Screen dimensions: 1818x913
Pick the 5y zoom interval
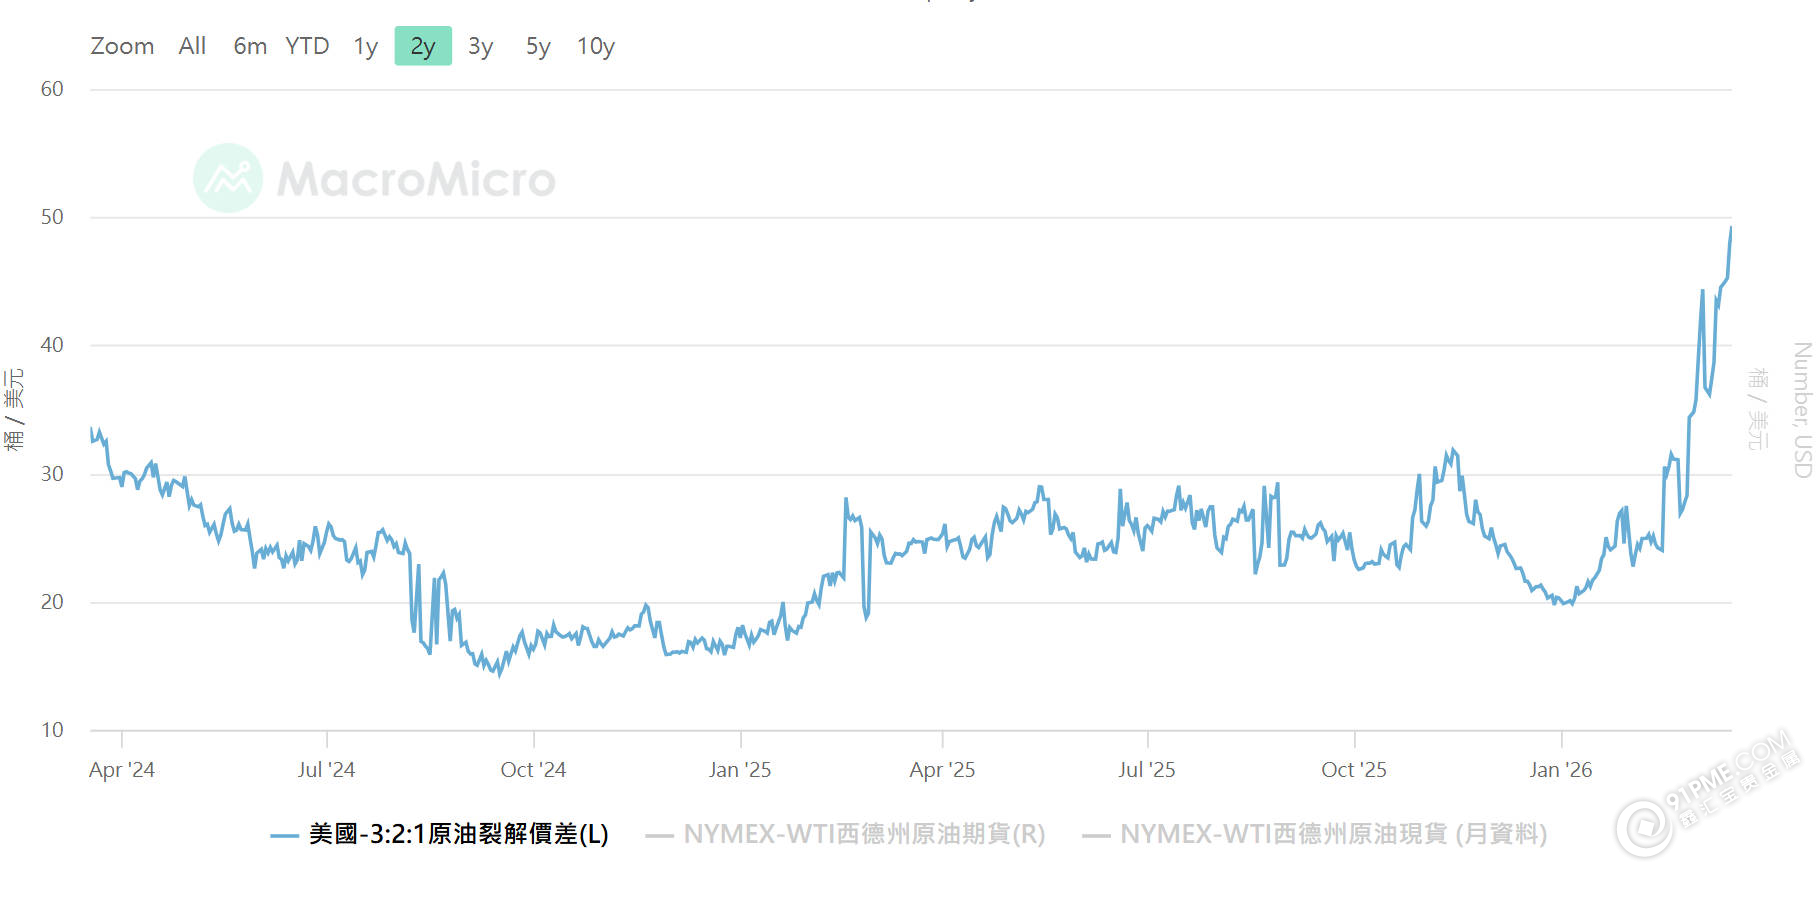tap(537, 46)
